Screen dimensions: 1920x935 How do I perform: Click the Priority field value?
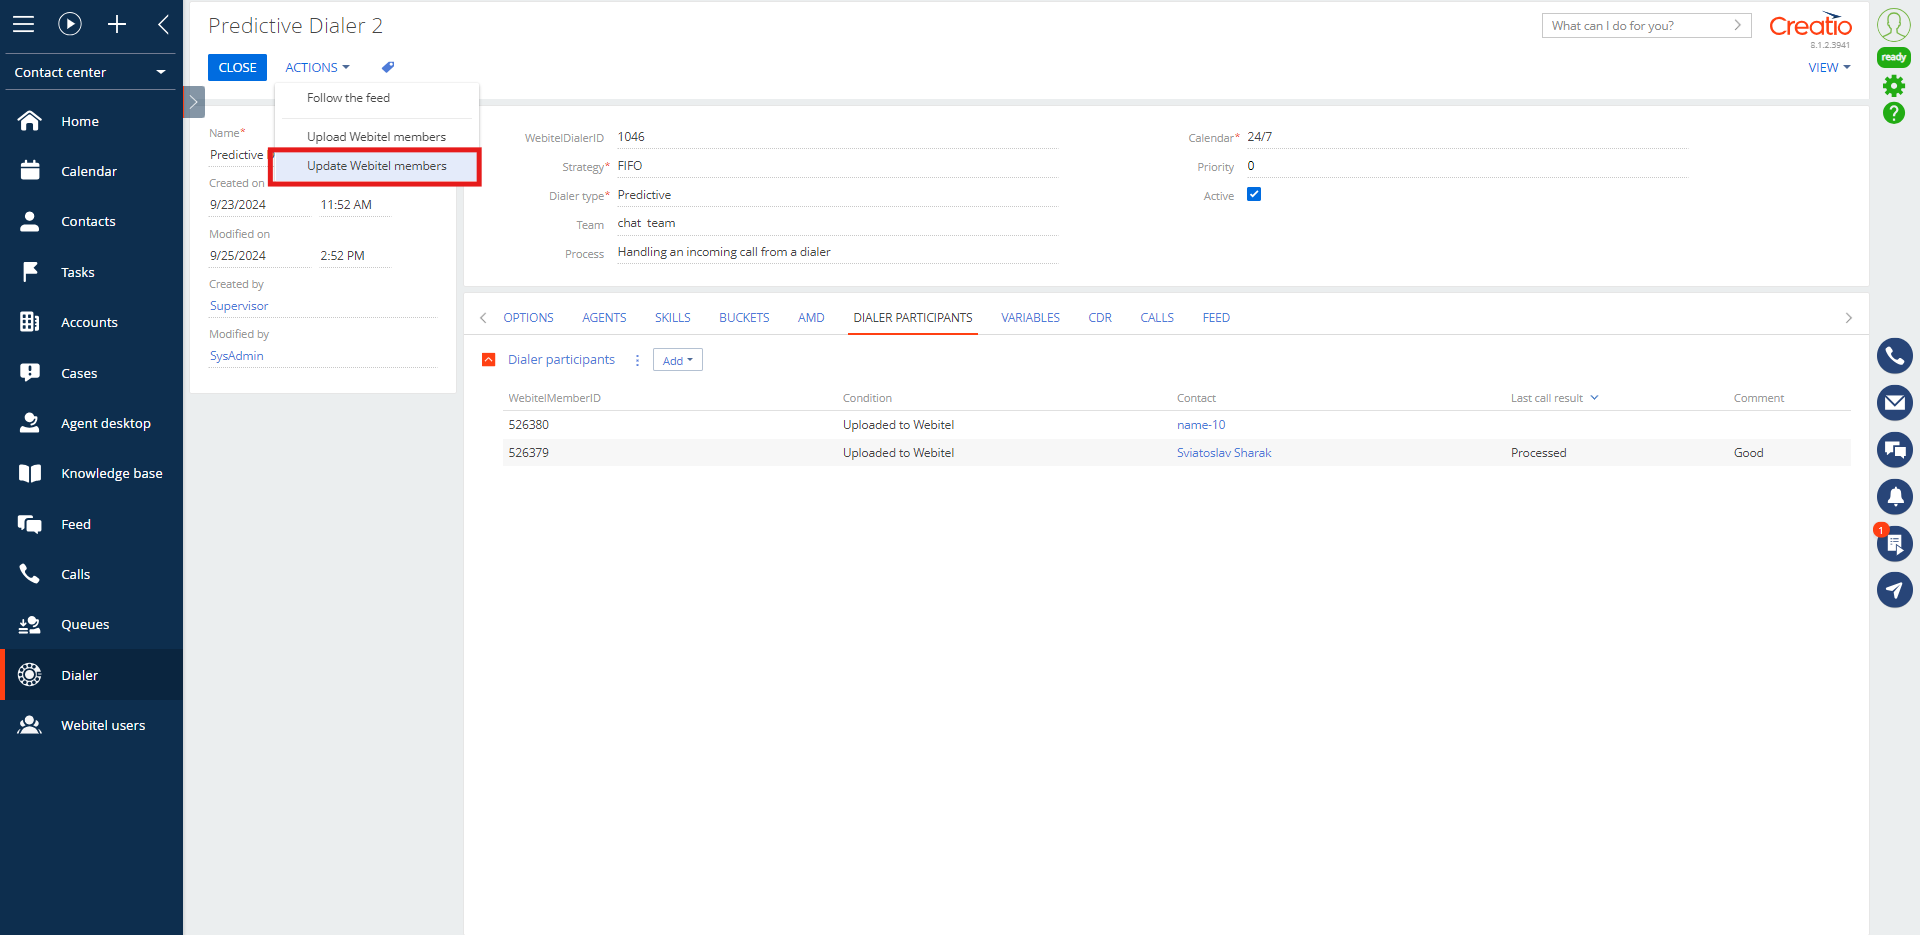pos(1466,166)
